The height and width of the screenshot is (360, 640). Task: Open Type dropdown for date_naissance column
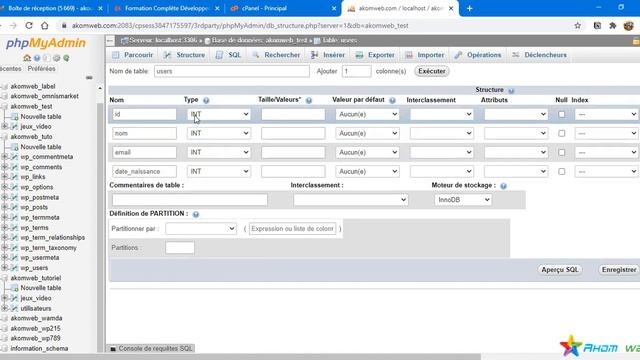click(x=219, y=171)
